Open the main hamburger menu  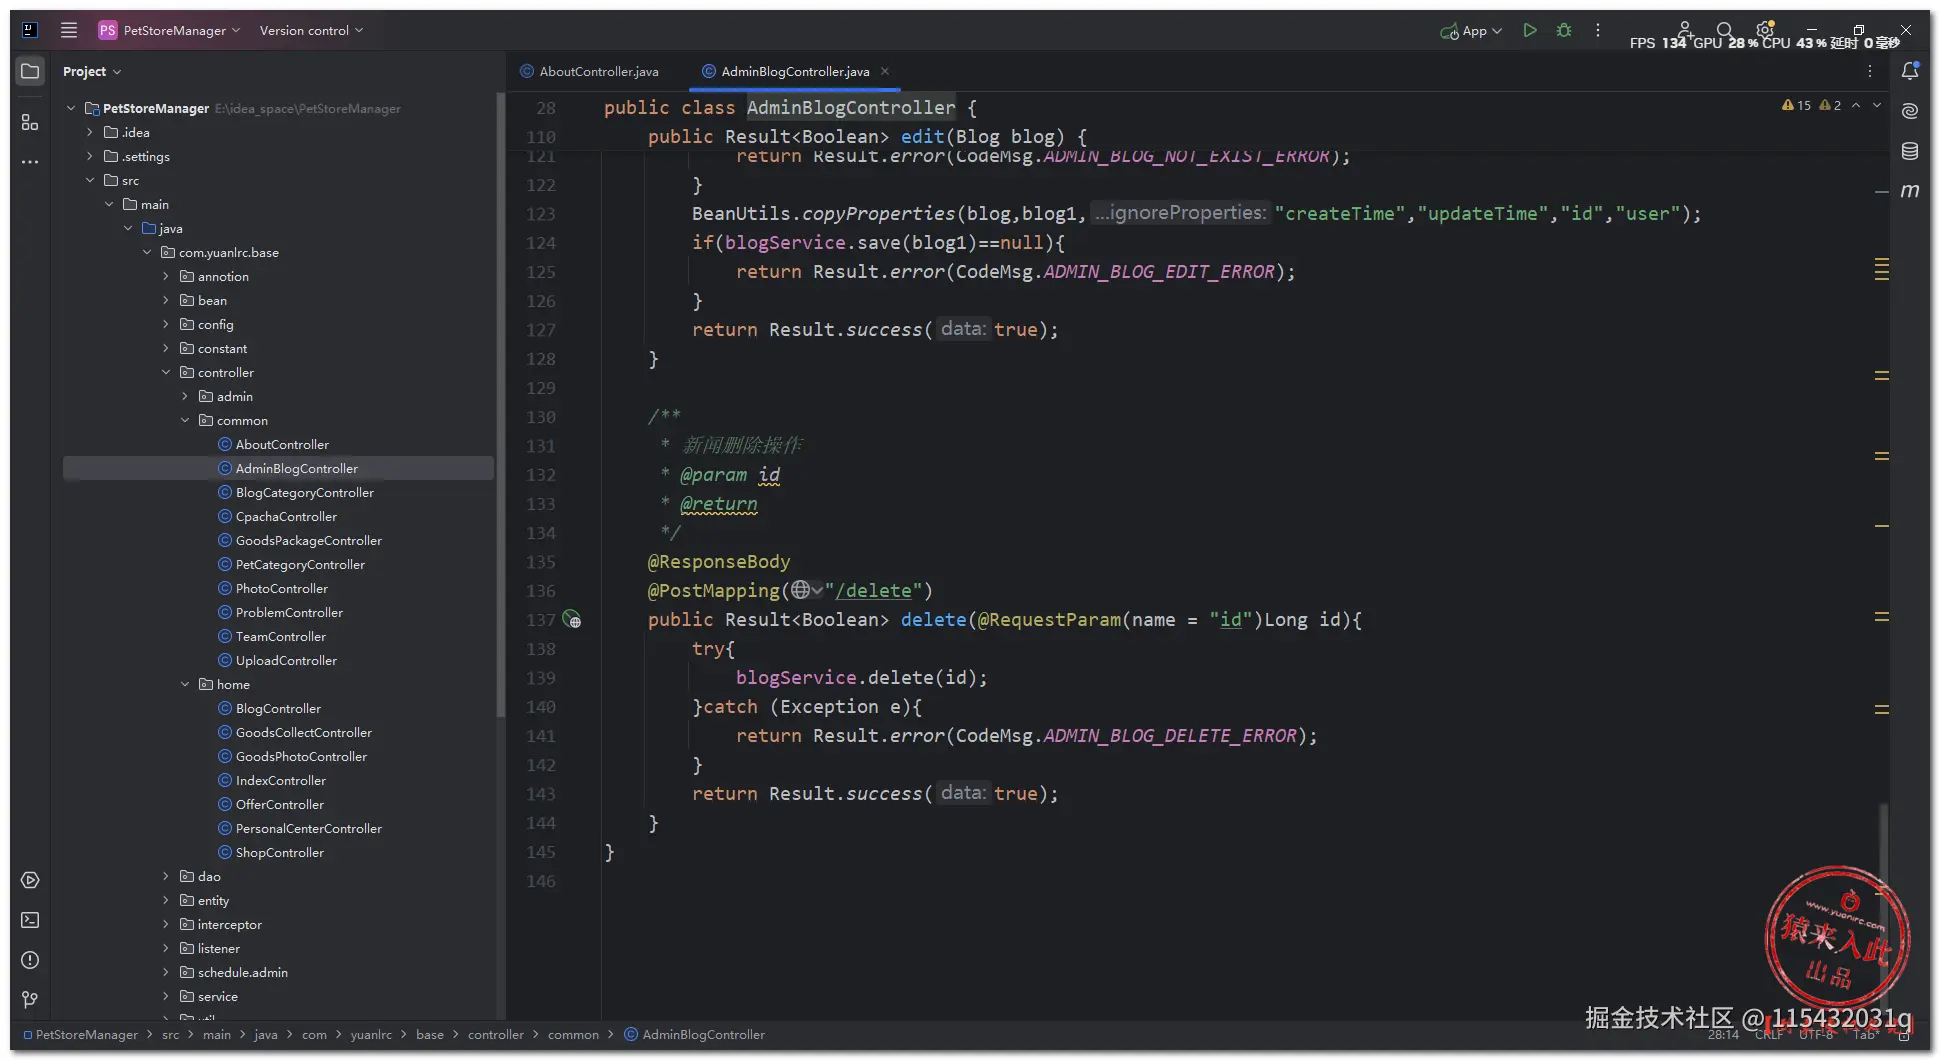(x=68, y=30)
